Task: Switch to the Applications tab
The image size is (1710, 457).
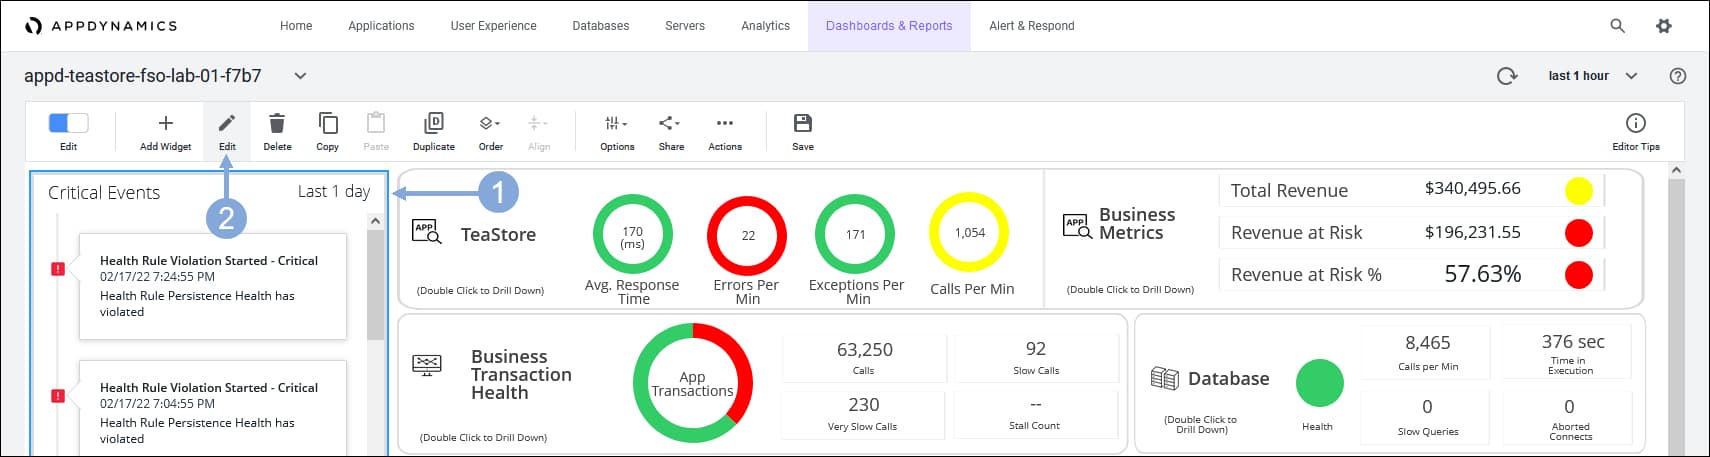Action: point(381,26)
